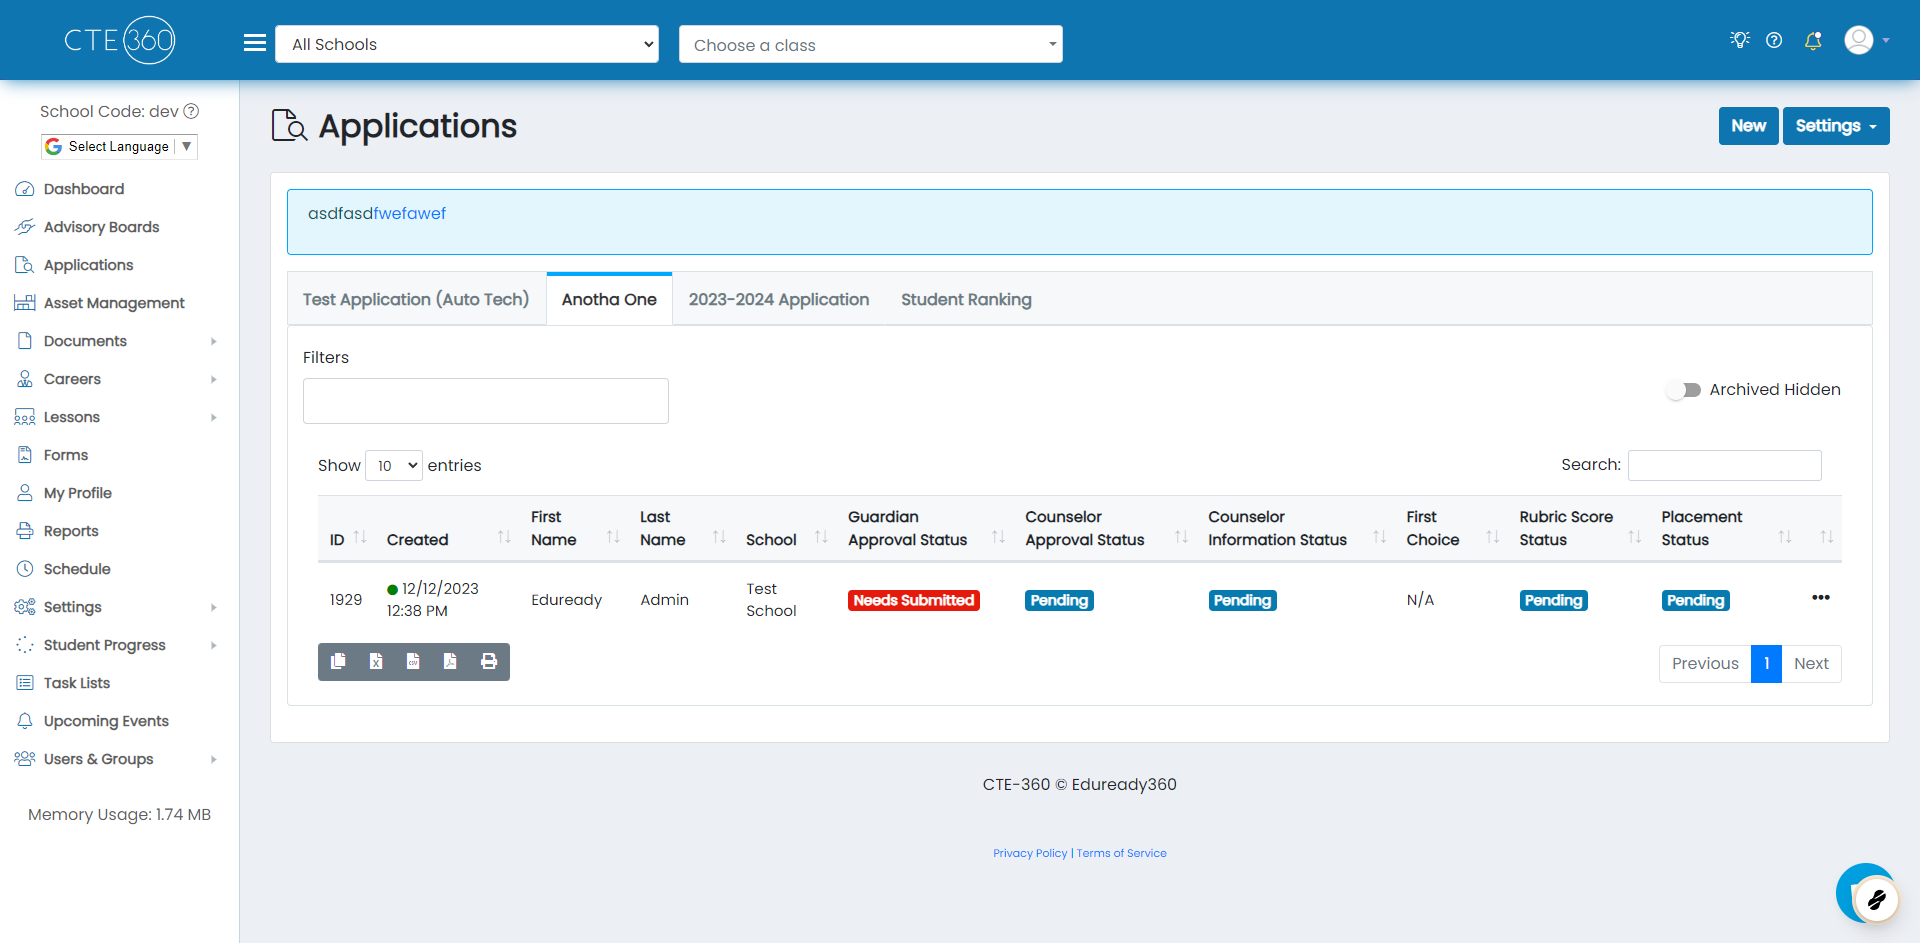Sort by First Choice column arrows
1920x943 pixels.
(1493, 537)
